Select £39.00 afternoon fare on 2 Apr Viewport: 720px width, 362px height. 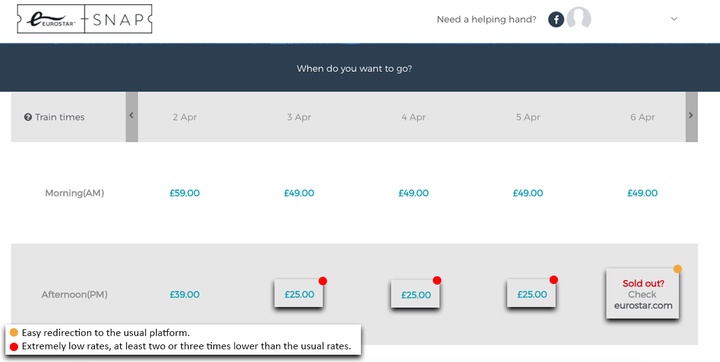click(185, 294)
